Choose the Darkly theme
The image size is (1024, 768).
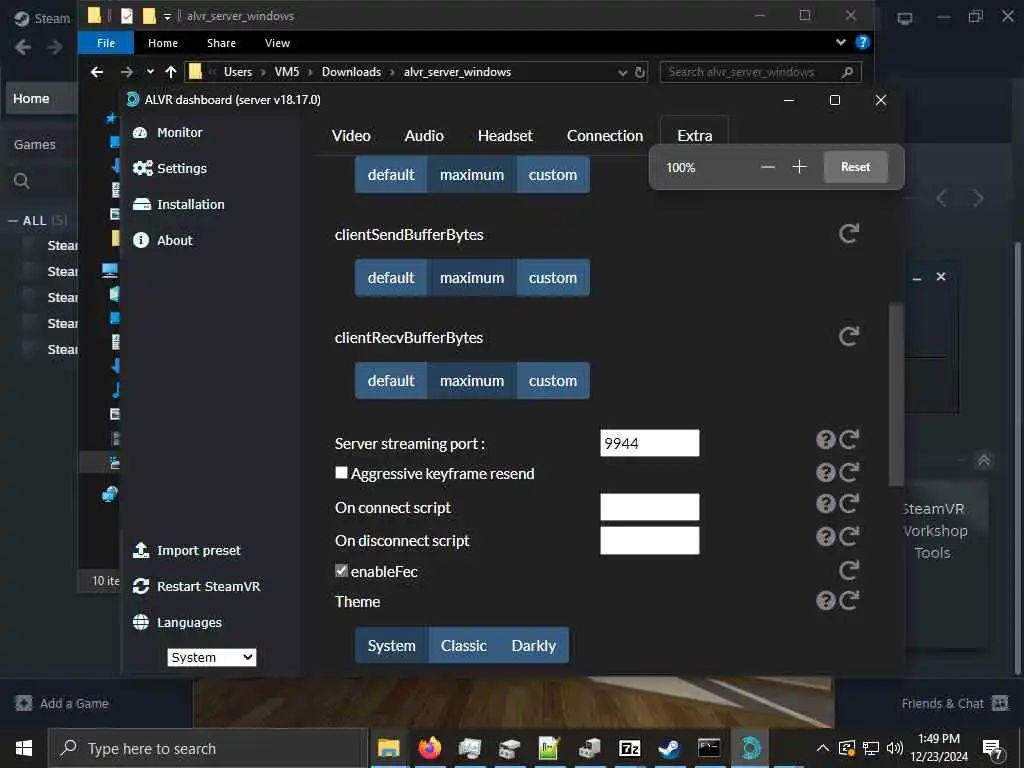point(534,645)
